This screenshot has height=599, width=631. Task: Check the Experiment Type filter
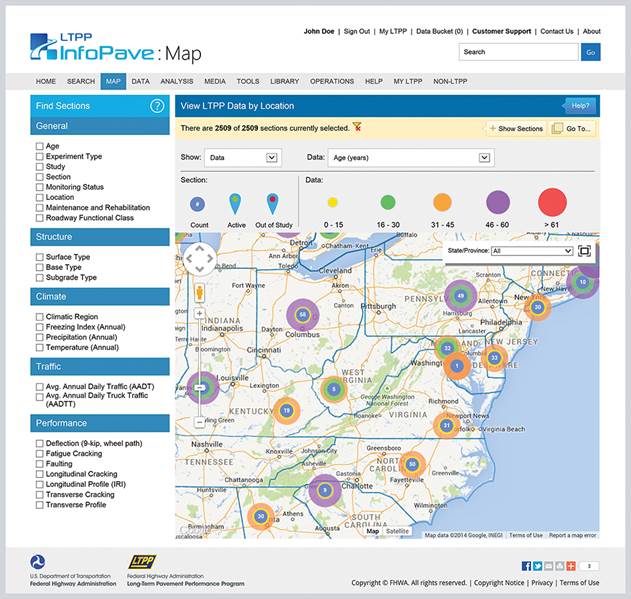click(39, 156)
